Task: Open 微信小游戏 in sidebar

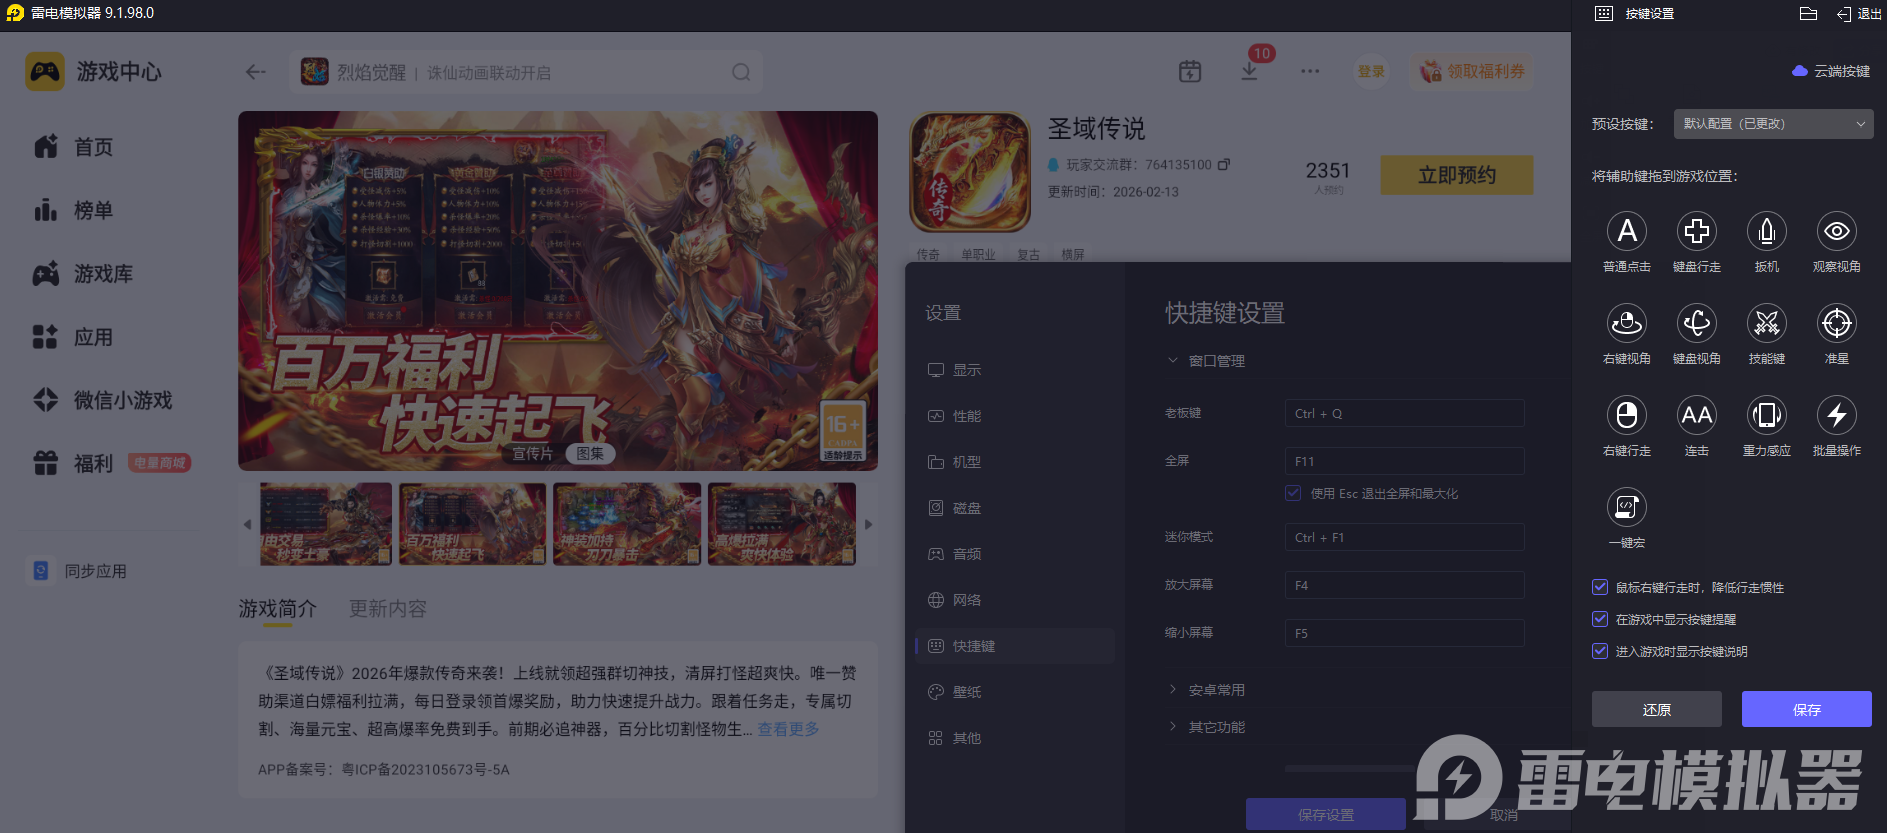Action: click(x=103, y=400)
